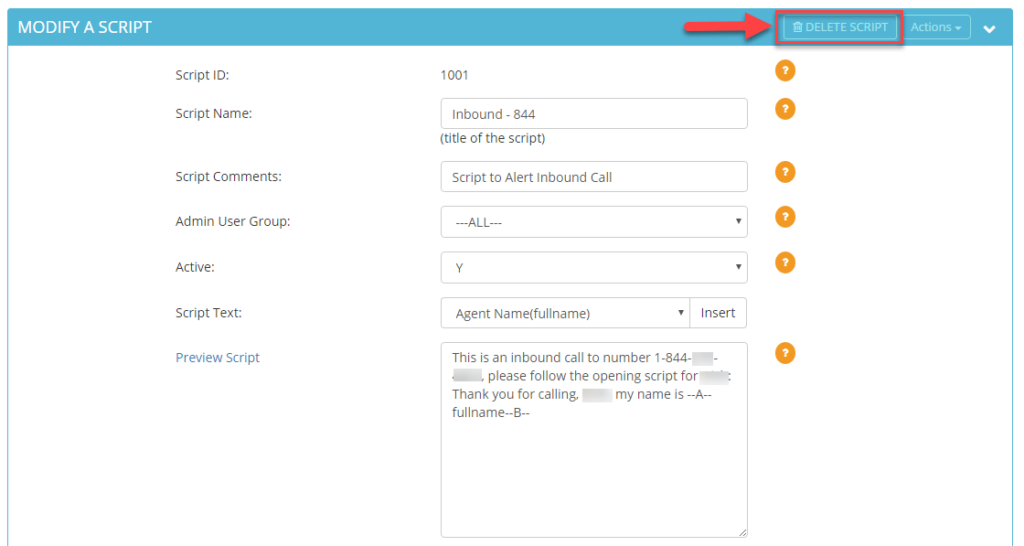Click the help icon next to Script ID
This screenshot has height=546, width=1024.
pyautogui.click(x=785, y=71)
